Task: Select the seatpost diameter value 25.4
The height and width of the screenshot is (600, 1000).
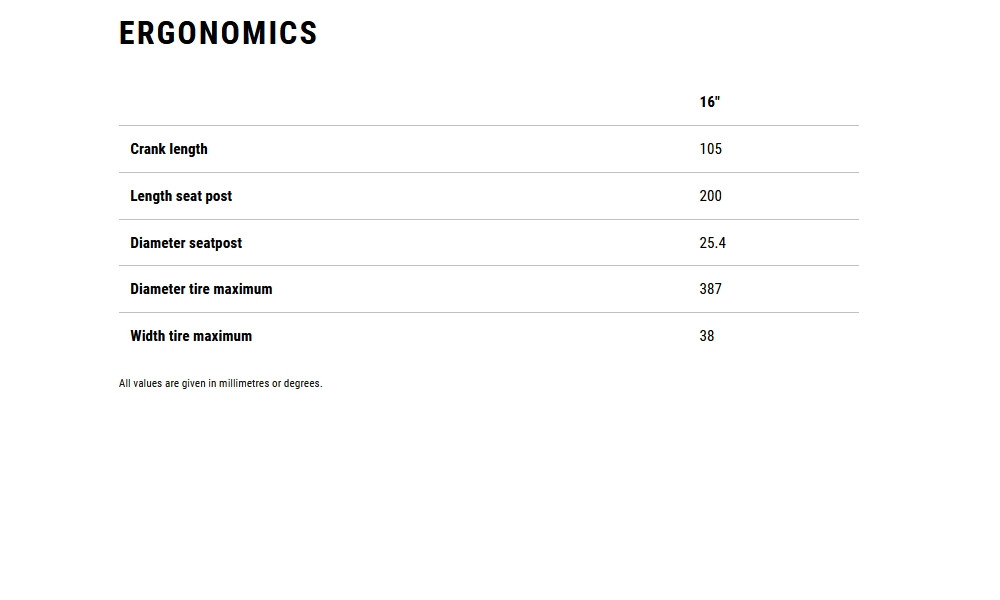Action: (x=712, y=243)
